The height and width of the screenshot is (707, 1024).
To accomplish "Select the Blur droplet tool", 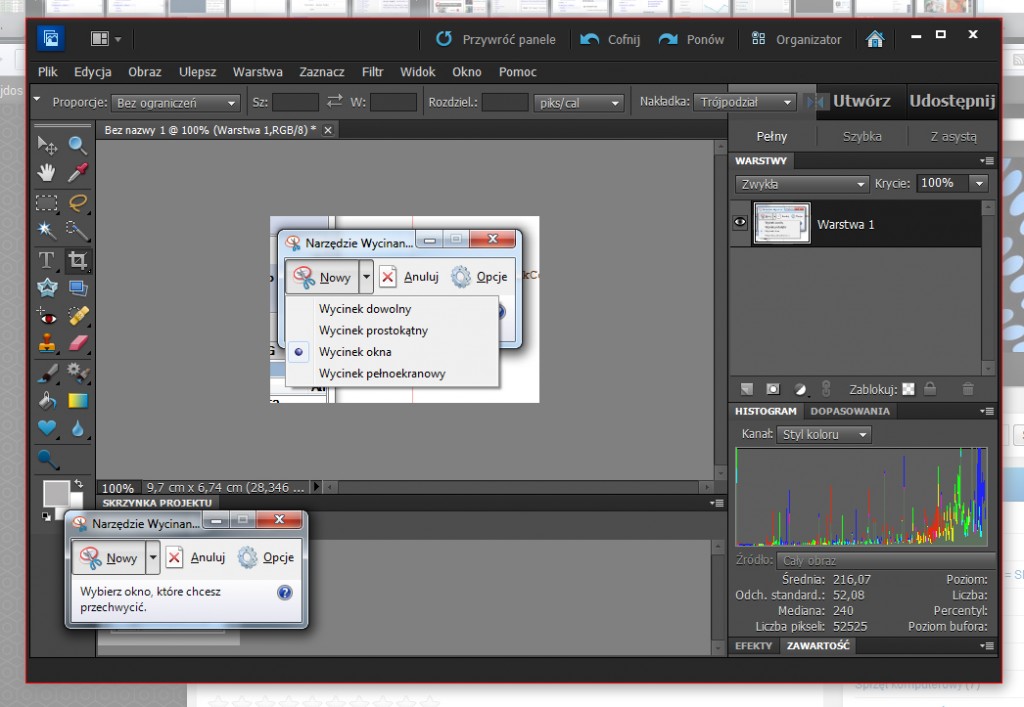I will (78, 428).
